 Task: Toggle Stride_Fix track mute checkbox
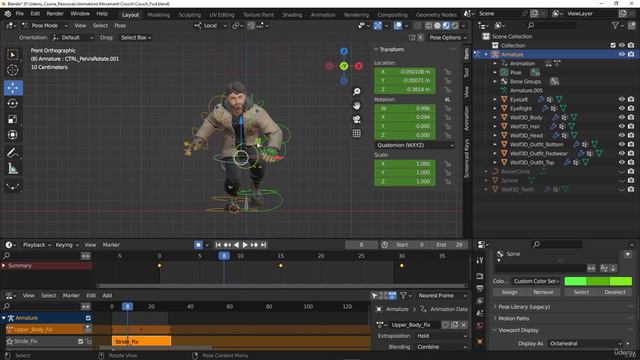tap(80, 341)
